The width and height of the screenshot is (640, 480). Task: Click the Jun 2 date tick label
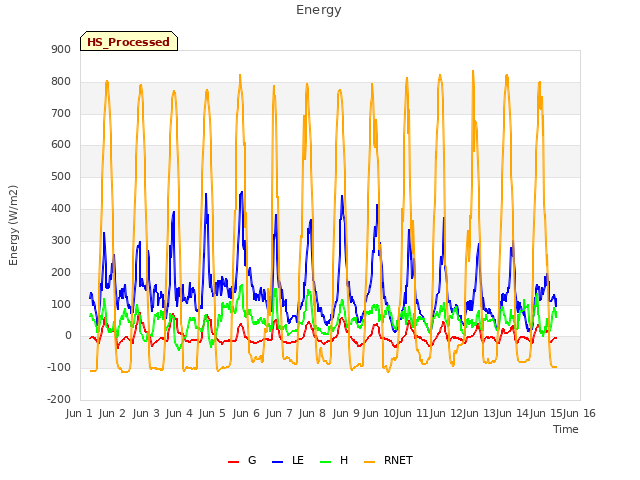pyautogui.click(x=112, y=413)
